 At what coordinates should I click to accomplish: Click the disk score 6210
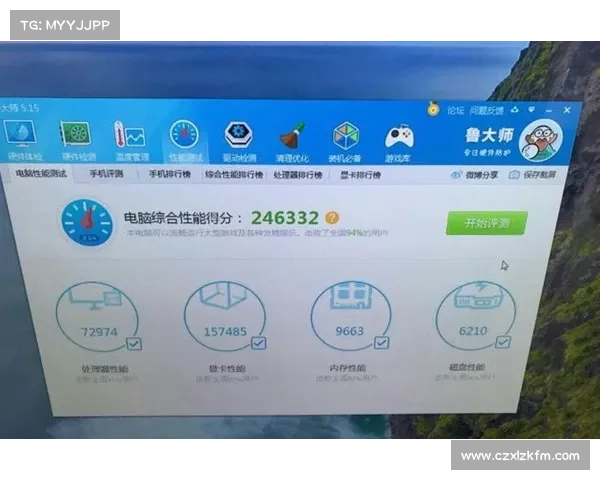click(473, 330)
